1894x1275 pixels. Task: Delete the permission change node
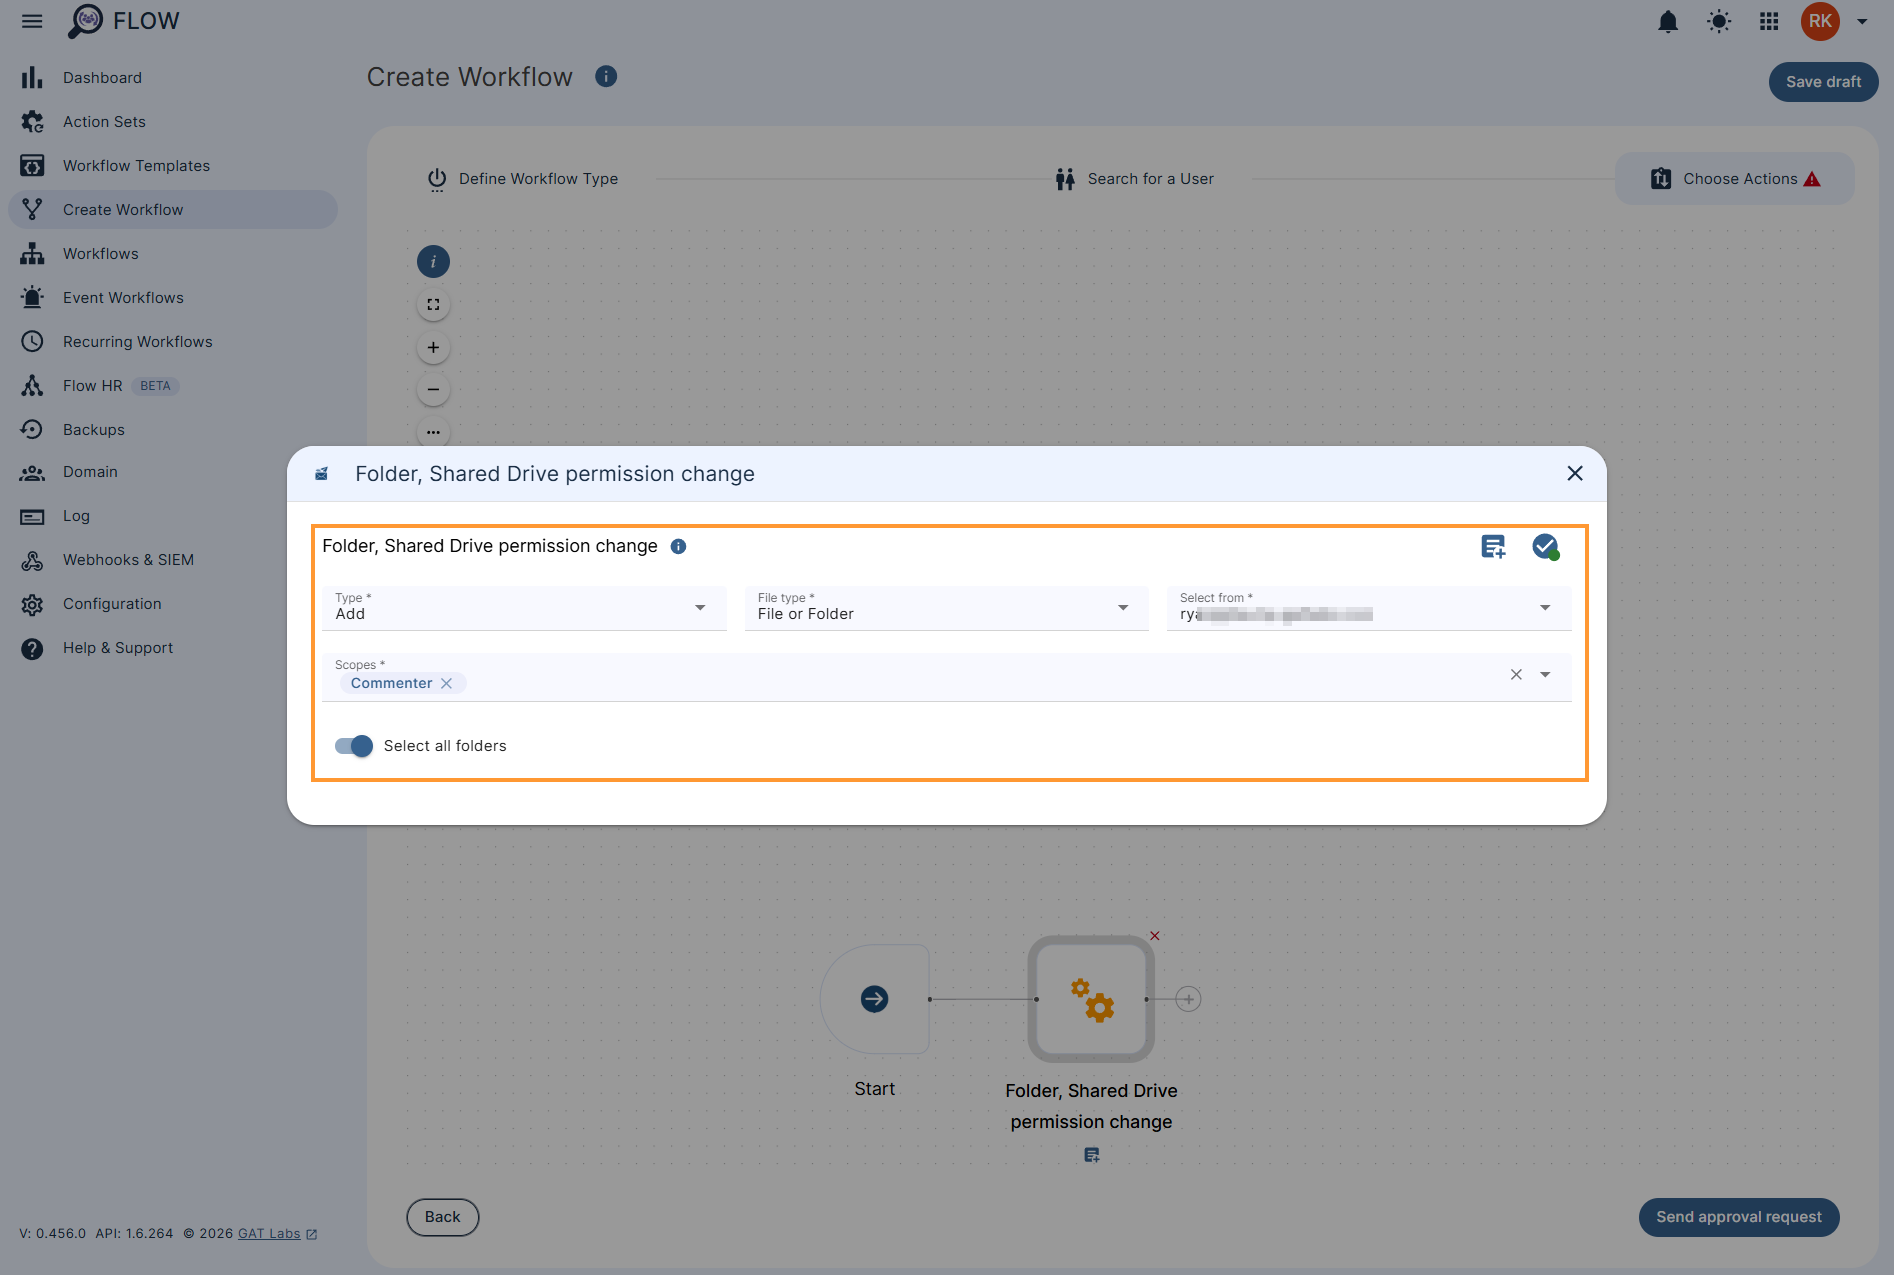point(1155,936)
